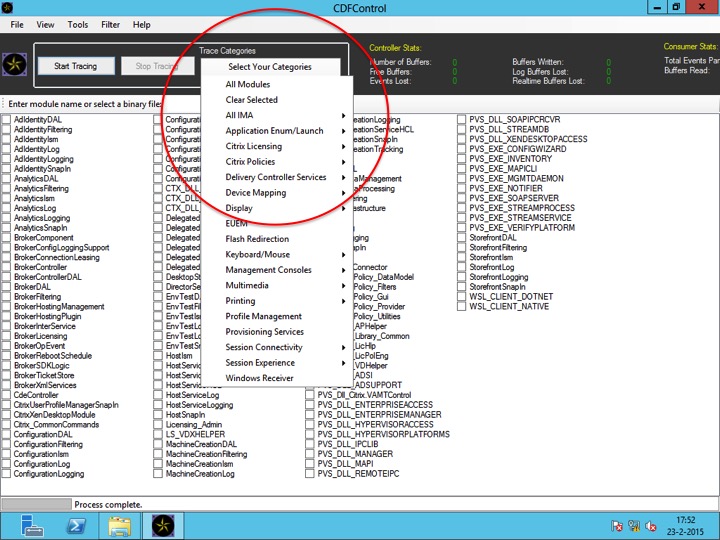
Task: Select Flash Redirection category
Action: click(277, 239)
